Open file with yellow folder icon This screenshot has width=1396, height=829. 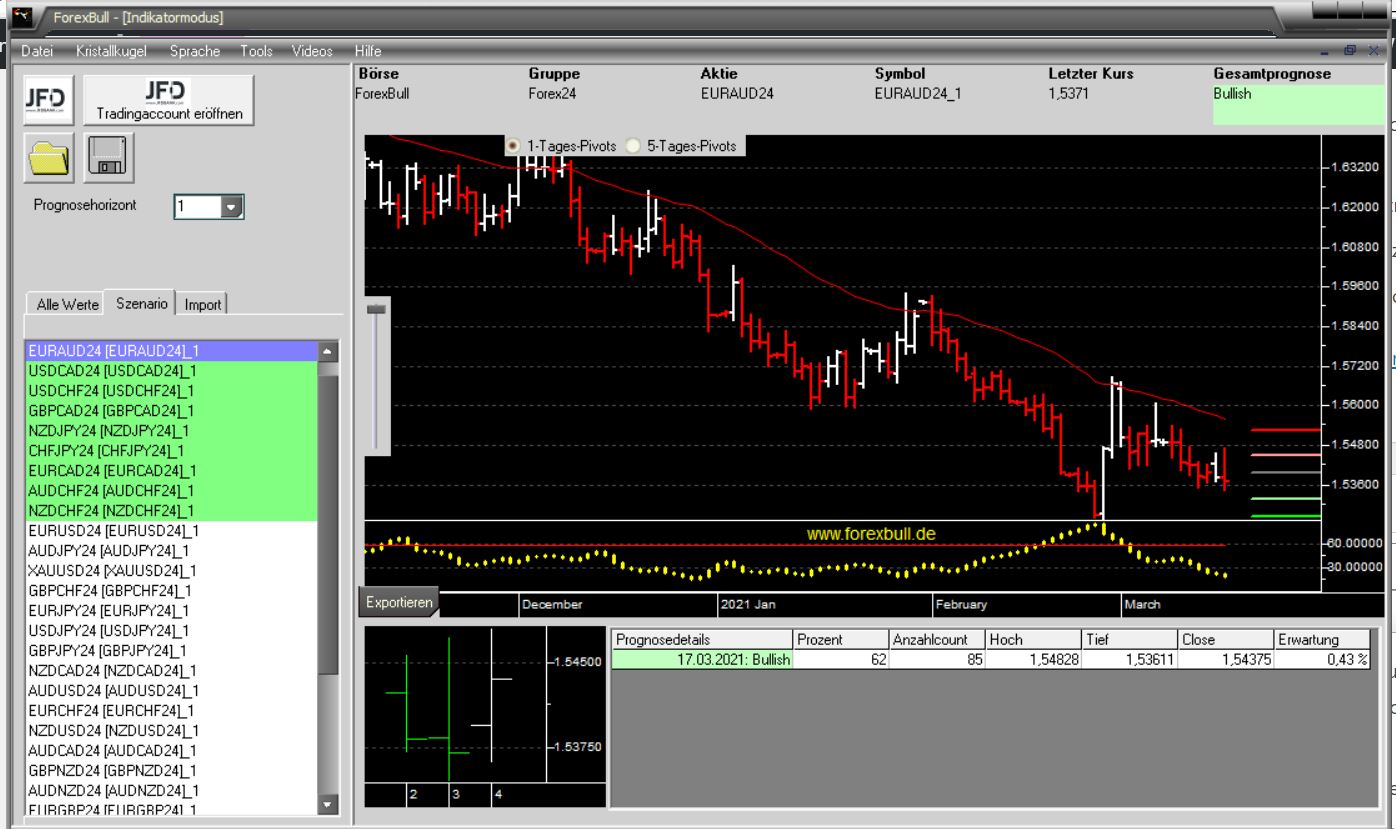(x=46, y=157)
